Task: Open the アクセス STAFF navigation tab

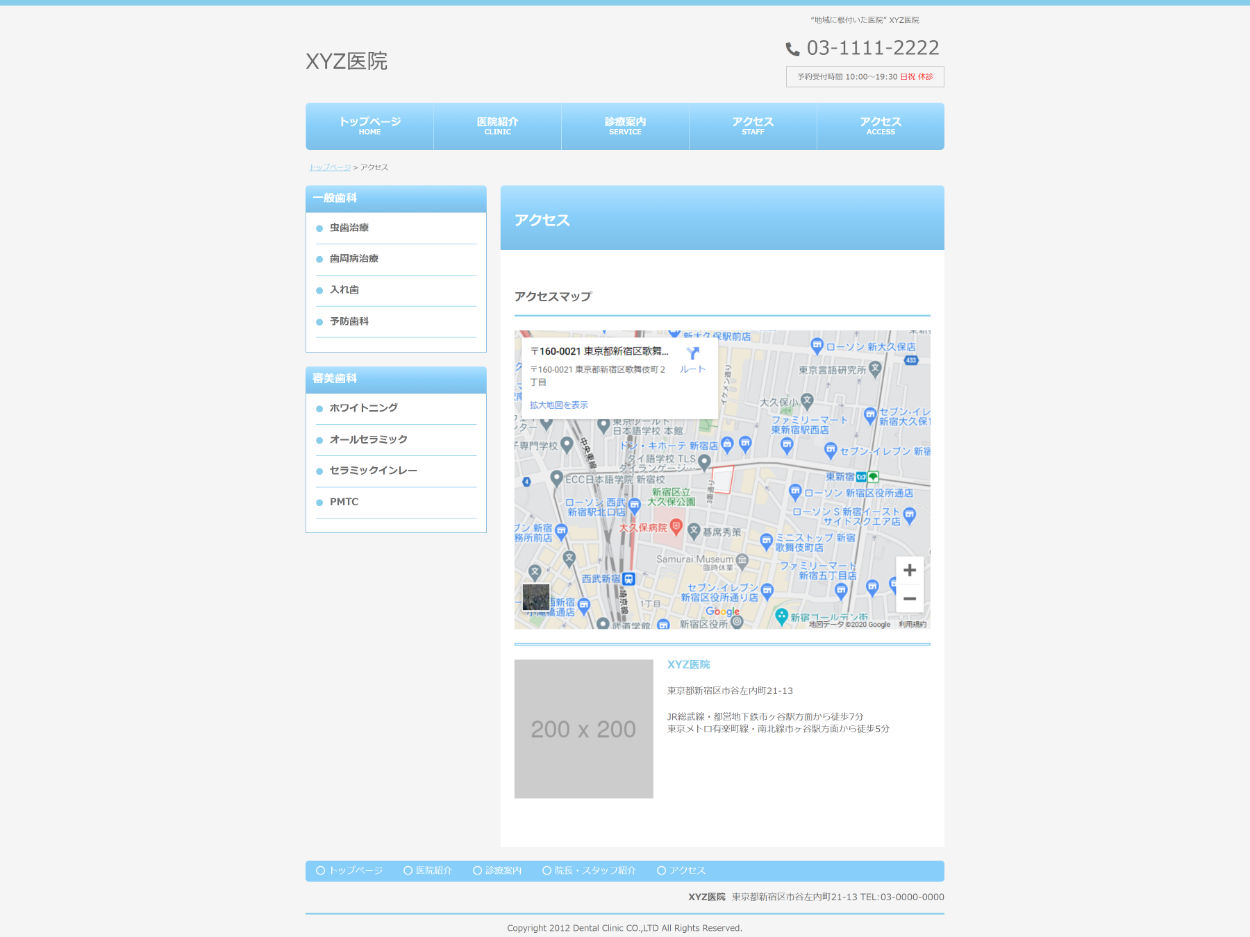Action: pos(752,126)
